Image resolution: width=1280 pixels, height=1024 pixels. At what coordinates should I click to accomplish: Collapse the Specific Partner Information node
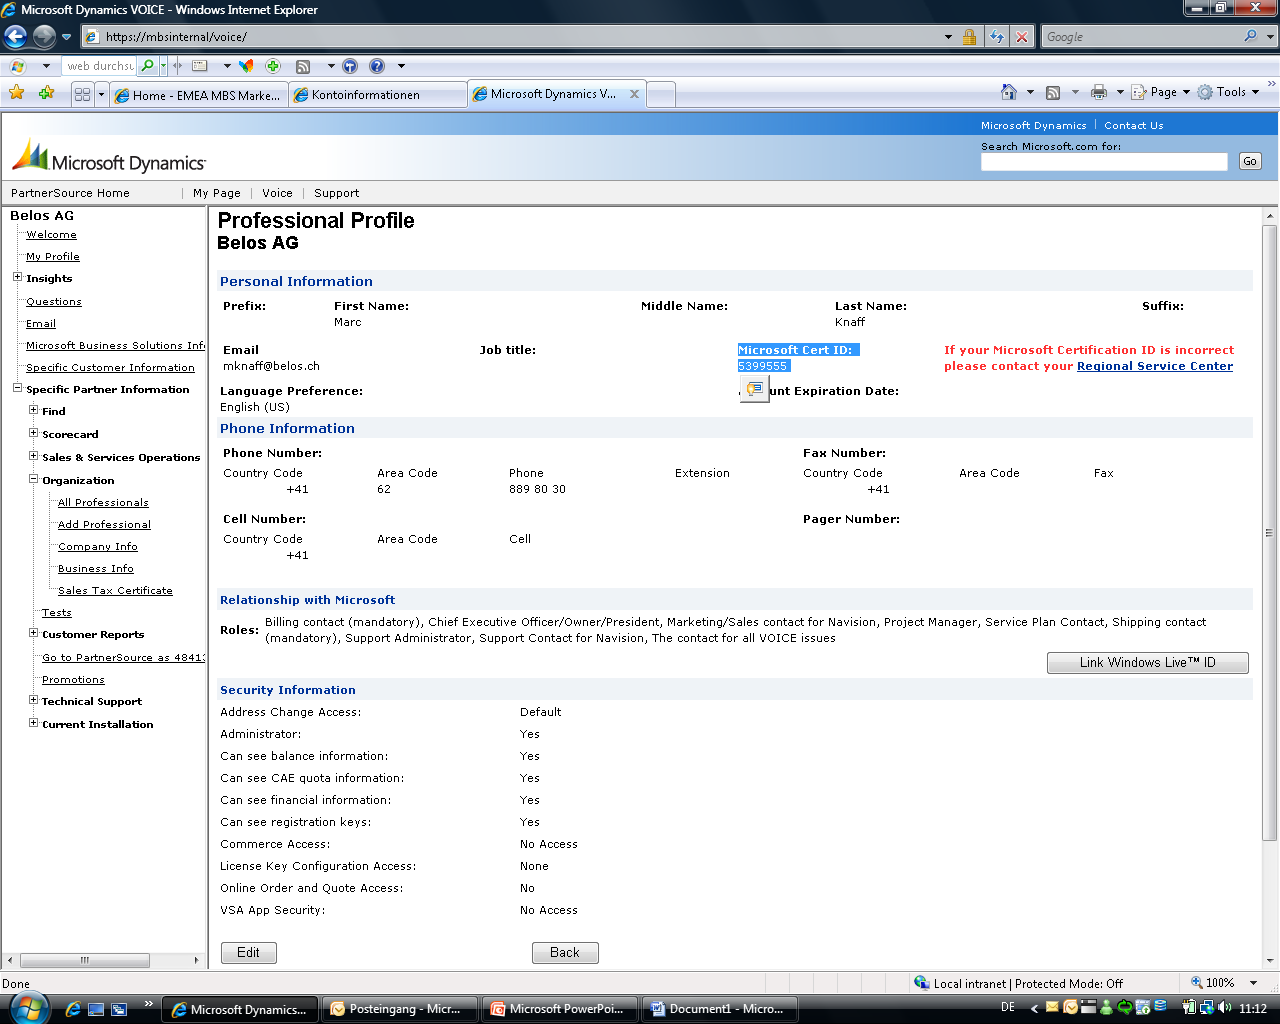click(17, 388)
